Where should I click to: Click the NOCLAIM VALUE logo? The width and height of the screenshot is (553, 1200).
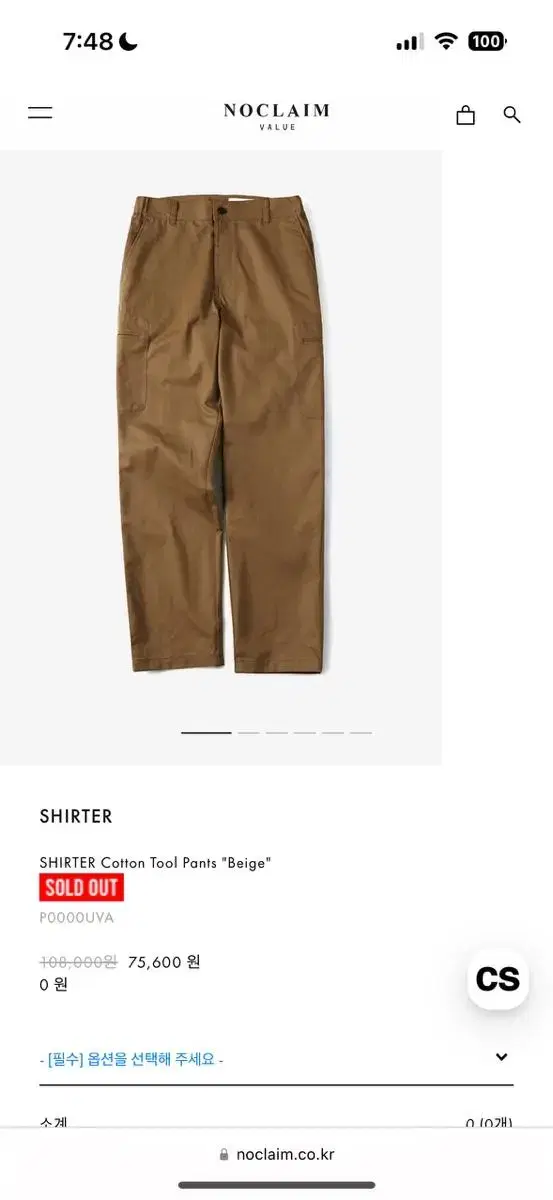pyautogui.click(x=276, y=116)
